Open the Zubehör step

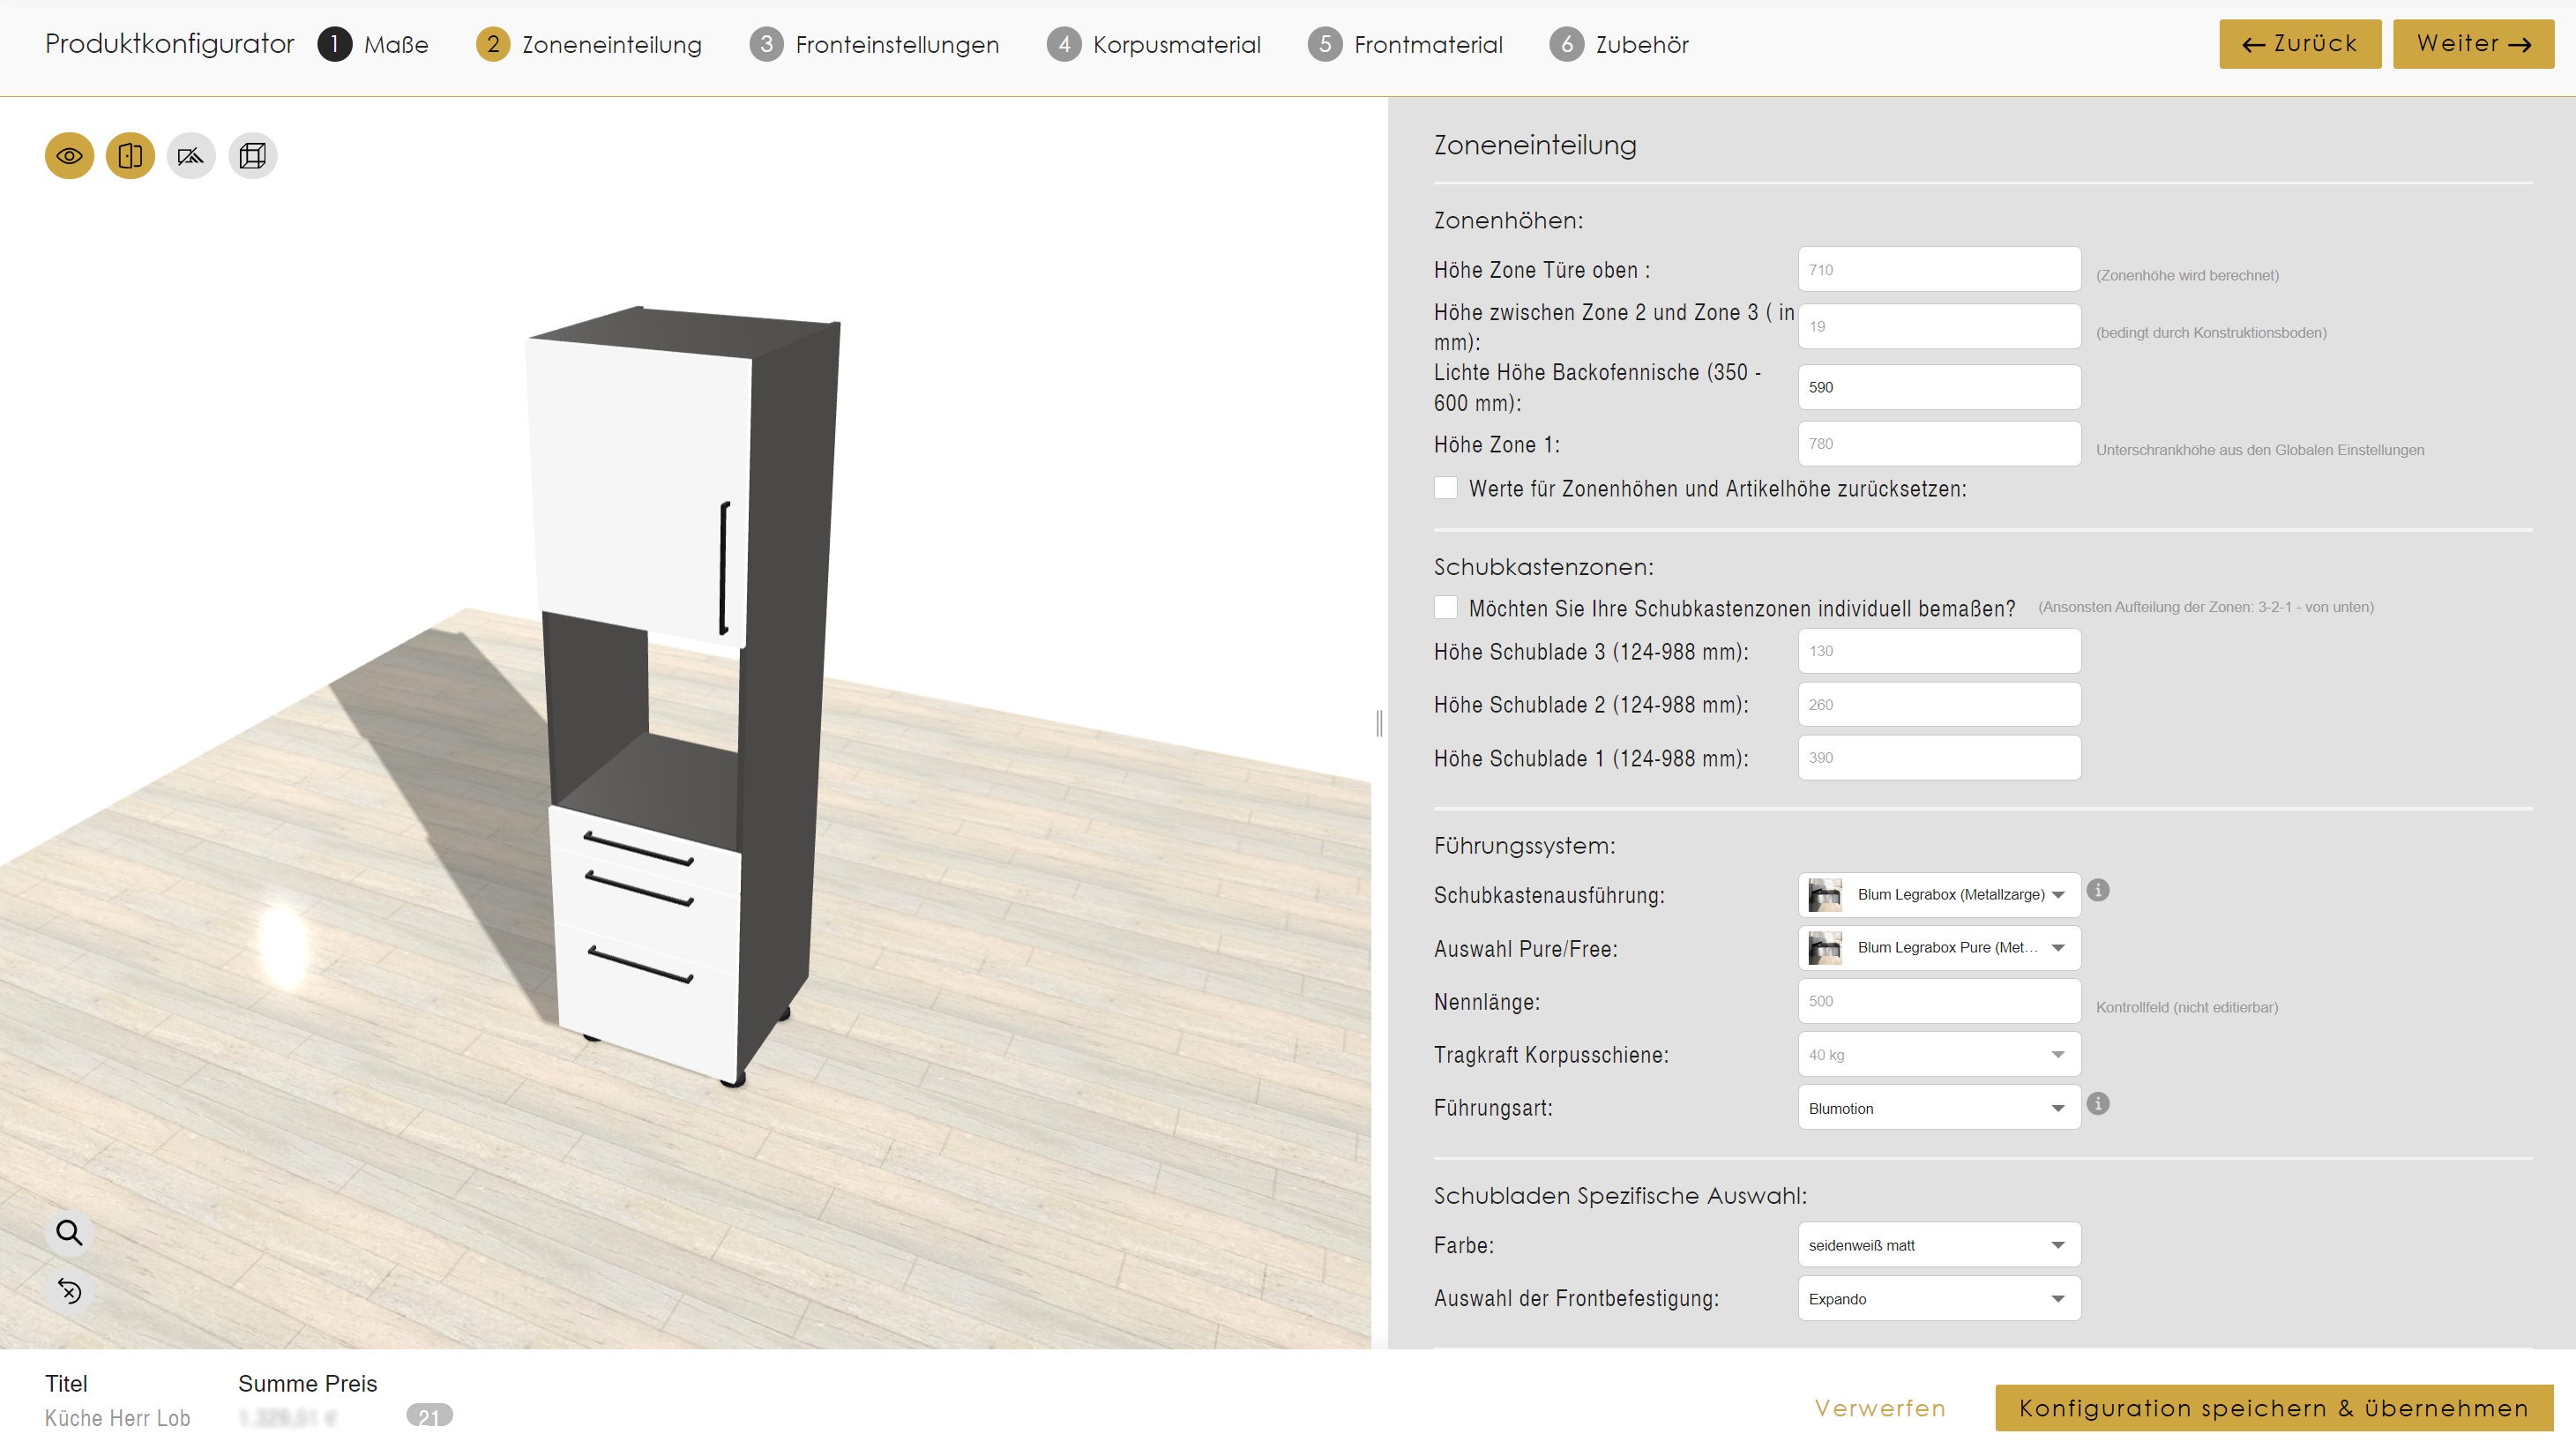1618,44
